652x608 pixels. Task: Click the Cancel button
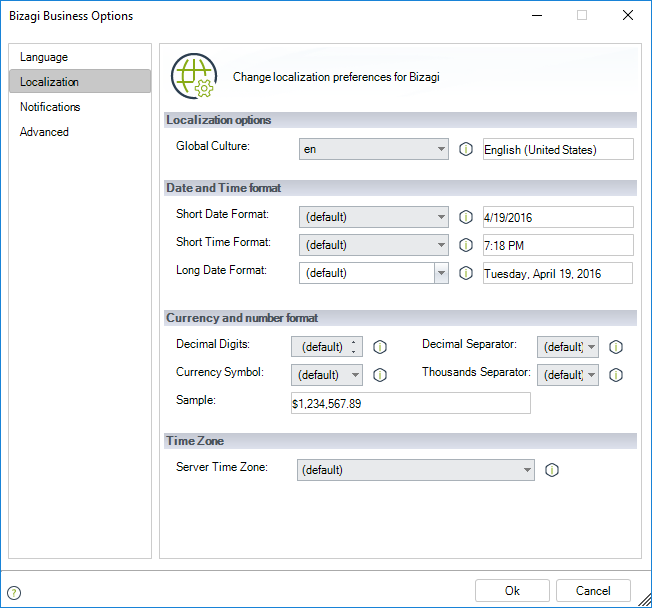click(x=593, y=591)
